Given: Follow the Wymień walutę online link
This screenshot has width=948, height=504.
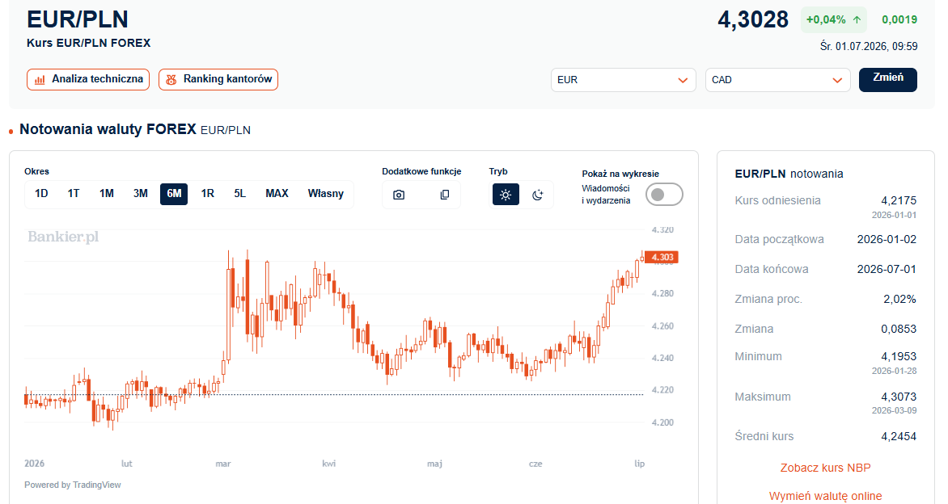Looking at the screenshot, I should tap(825, 496).
